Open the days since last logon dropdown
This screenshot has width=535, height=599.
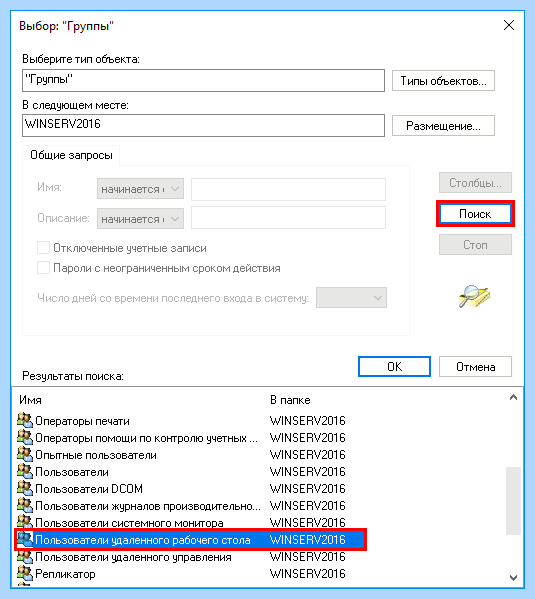click(351, 298)
